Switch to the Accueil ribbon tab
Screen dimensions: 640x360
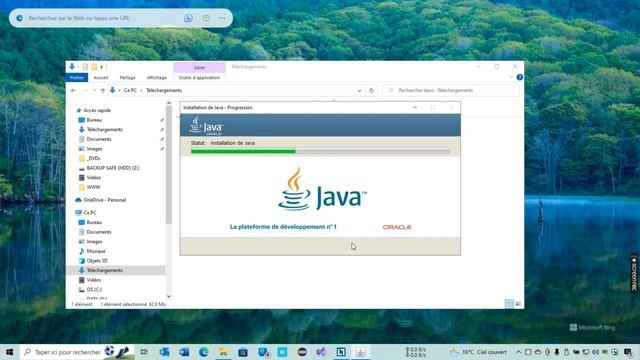click(101, 78)
